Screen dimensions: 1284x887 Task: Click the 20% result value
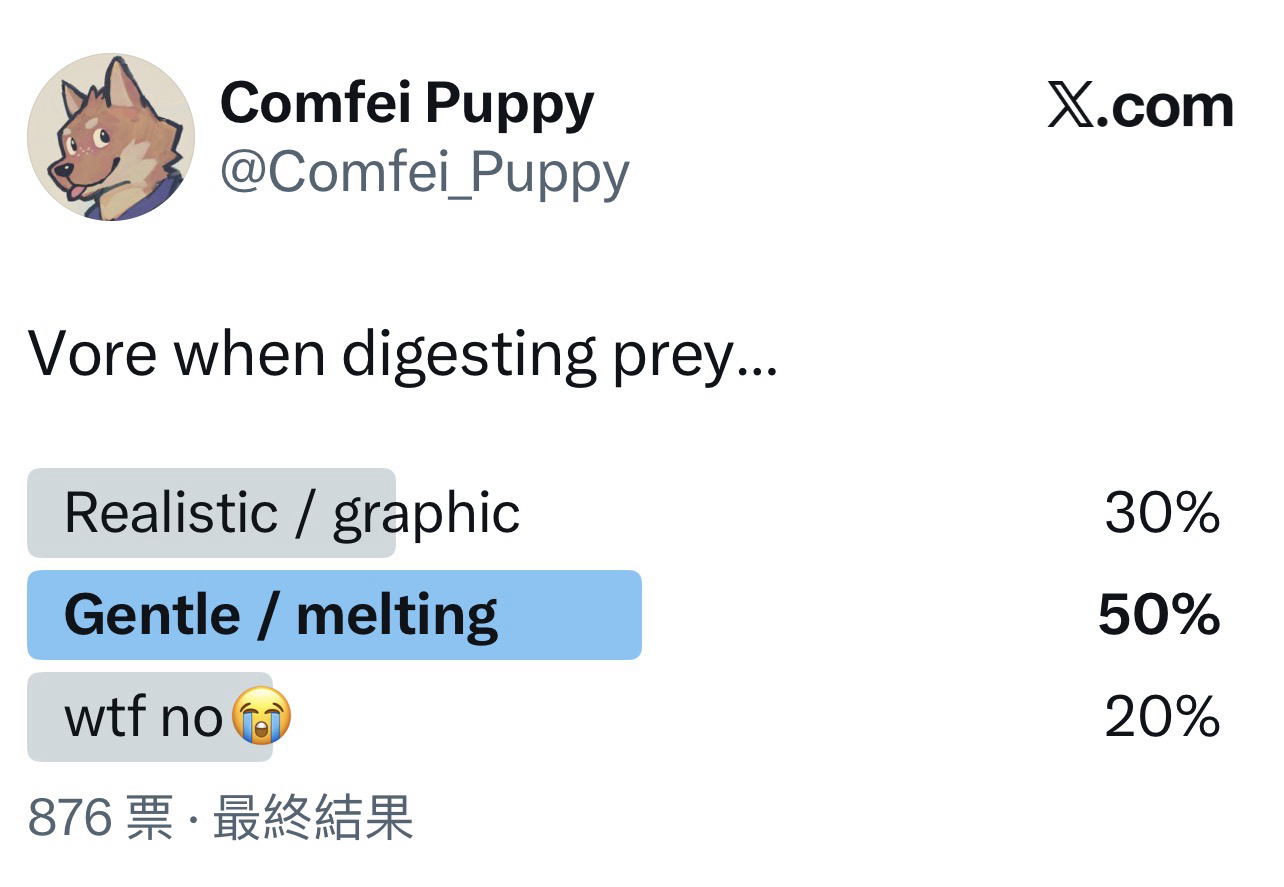click(x=1162, y=717)
